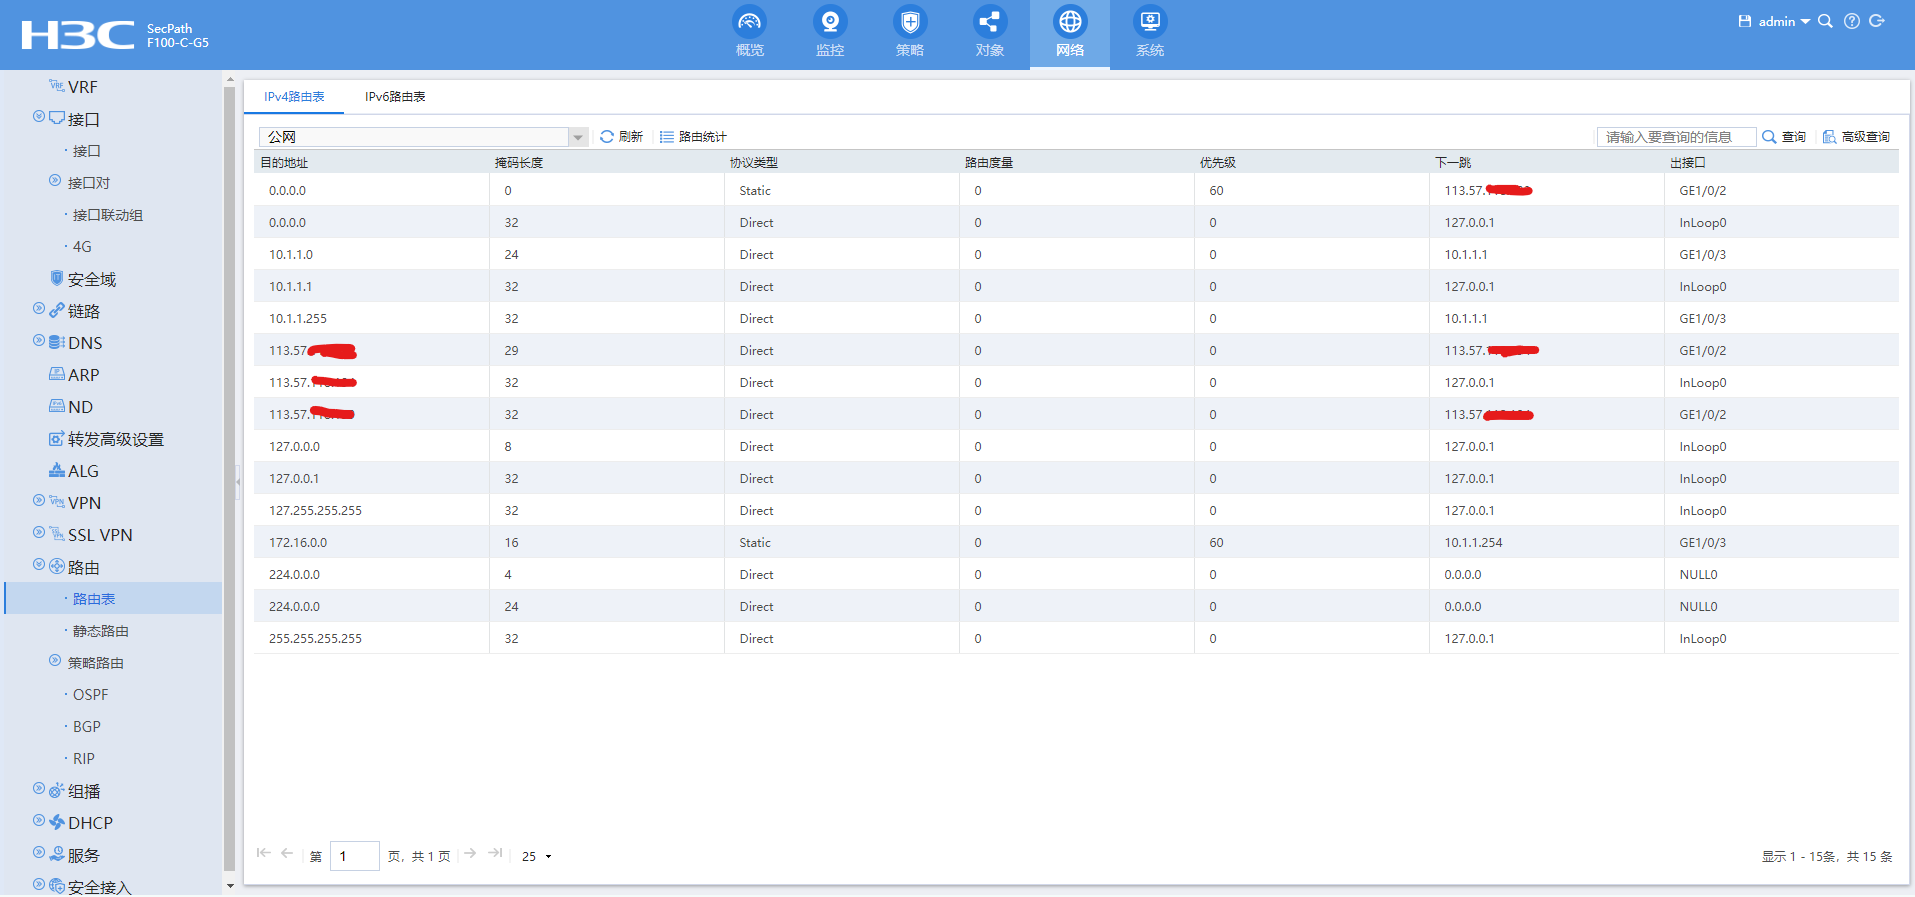This screenshot has height=897, width=1915.
Task: Switch to the IPv6路由表 tab
Action: click(395, 97)
